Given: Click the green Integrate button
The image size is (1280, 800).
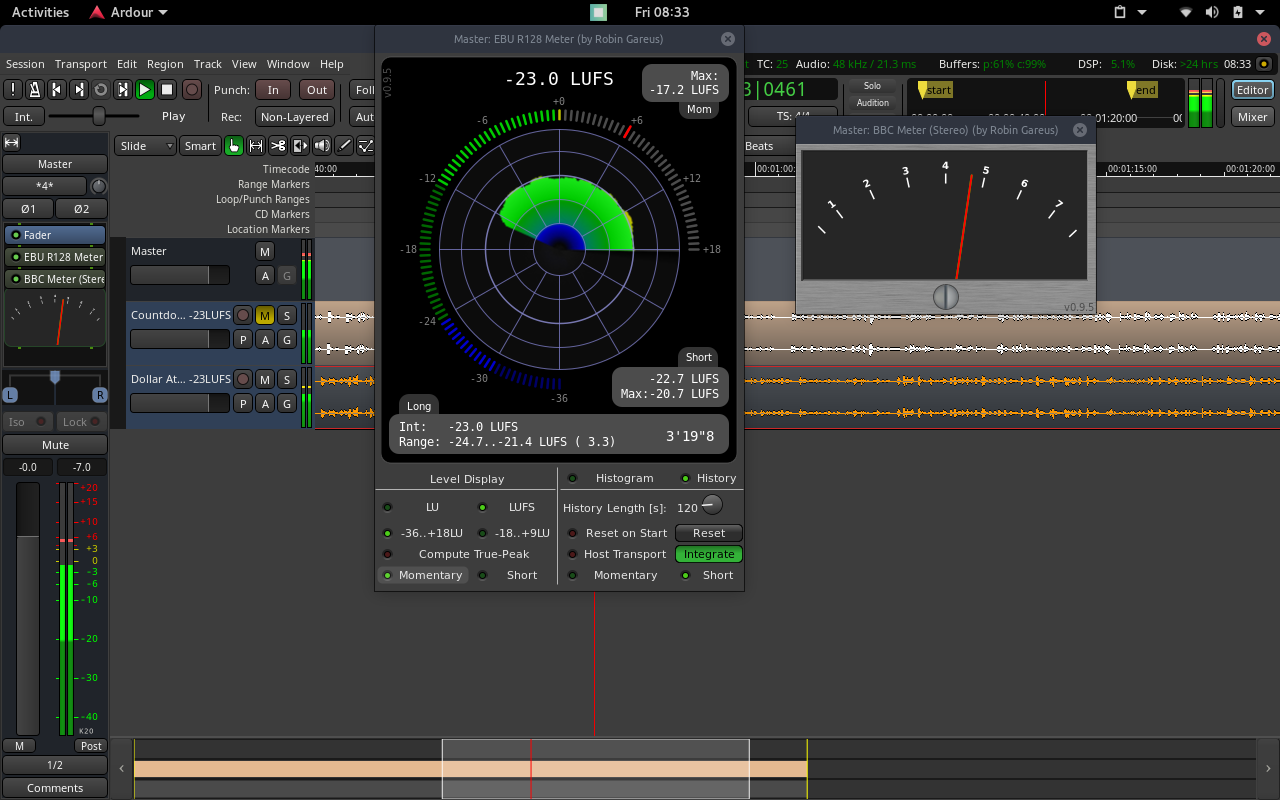Looking at the screenshot, I should (709, 554).
